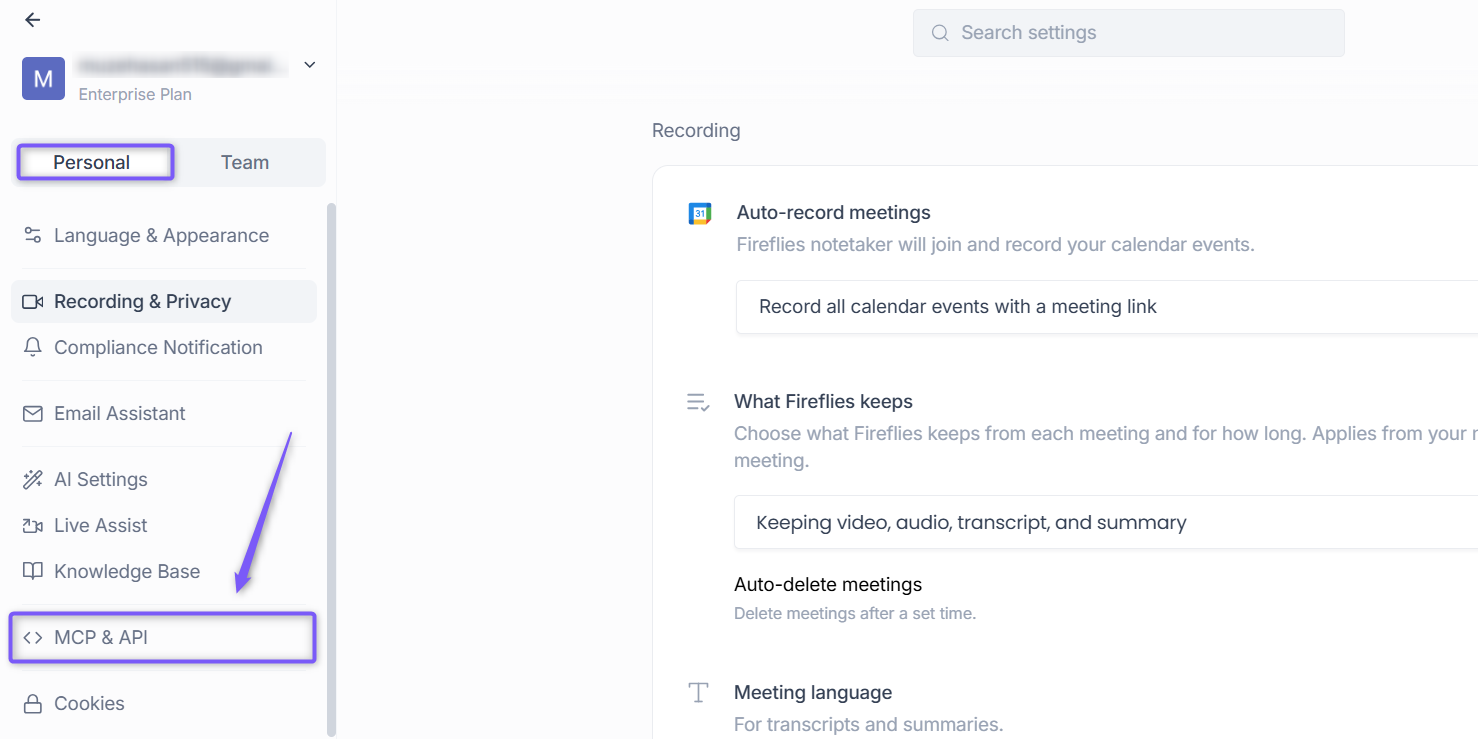
Task: Open Knowledge Base settings
Action: (x=164, y=572)
